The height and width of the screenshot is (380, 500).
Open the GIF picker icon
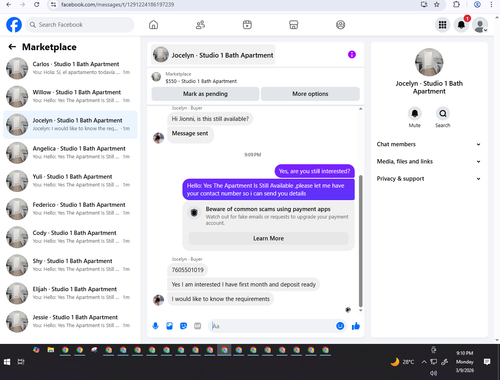[x=198, y=326]
